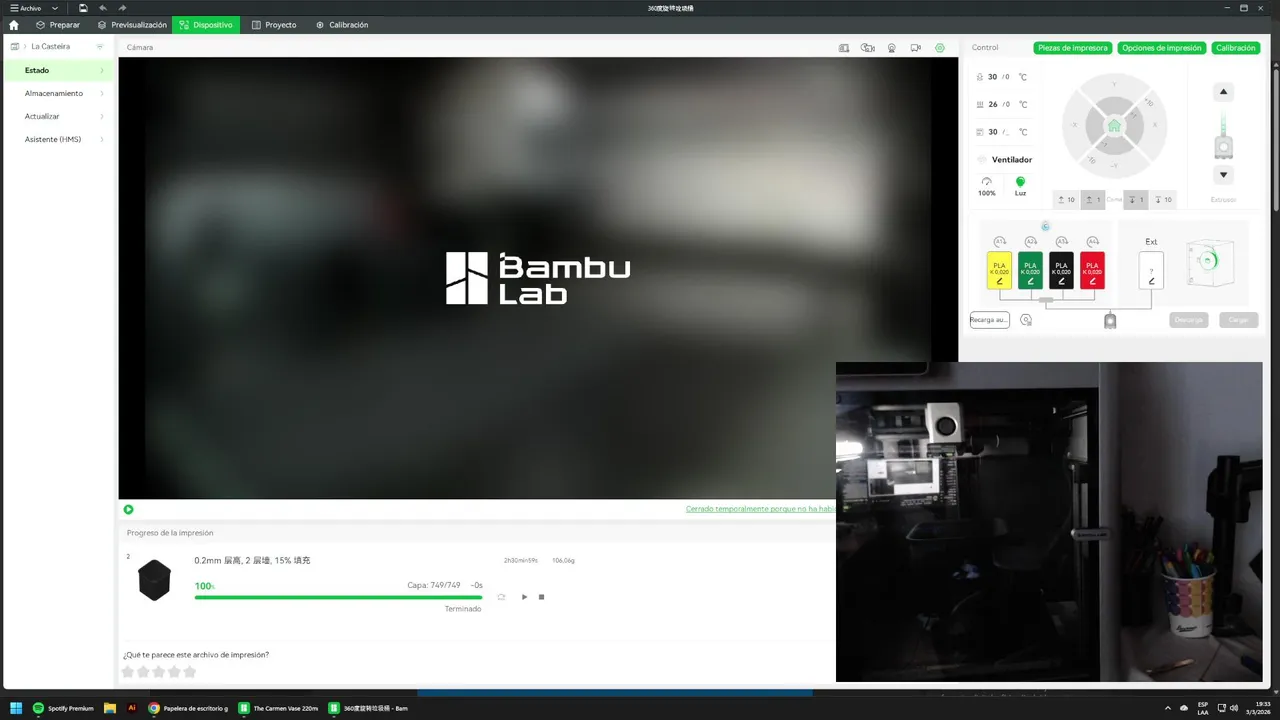The width and height of the screenshot is (1280, 720).
Task: Open Adobe Illustrator from taskbar
Action: pos(132,708)
